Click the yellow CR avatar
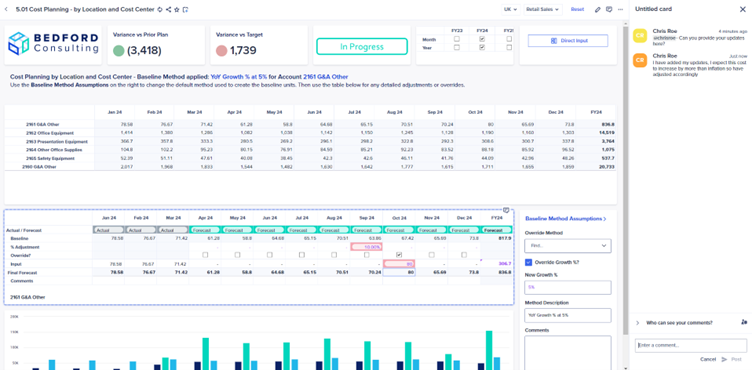 640,36
